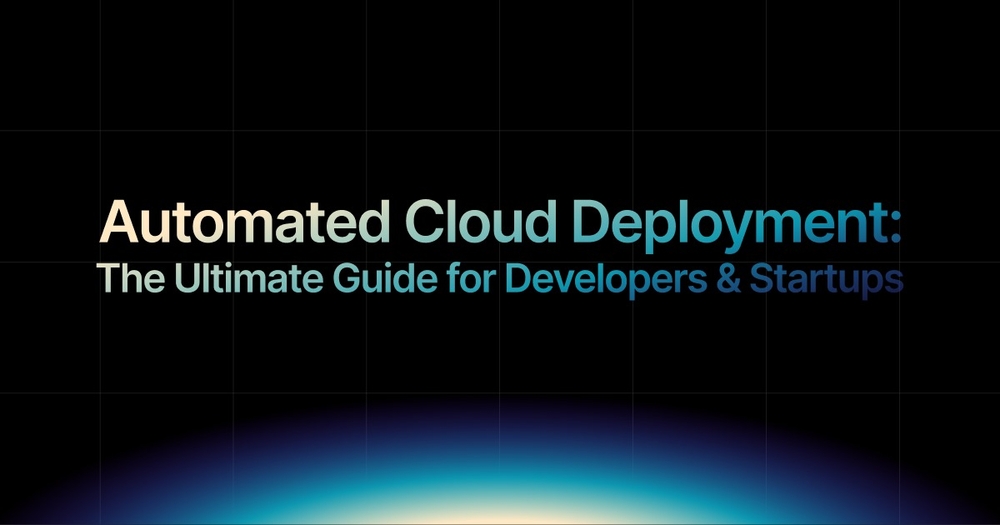
Task: Click the subtitle 'The Ultimate Guide for Developers & Startups'
Action: (500, 280)
